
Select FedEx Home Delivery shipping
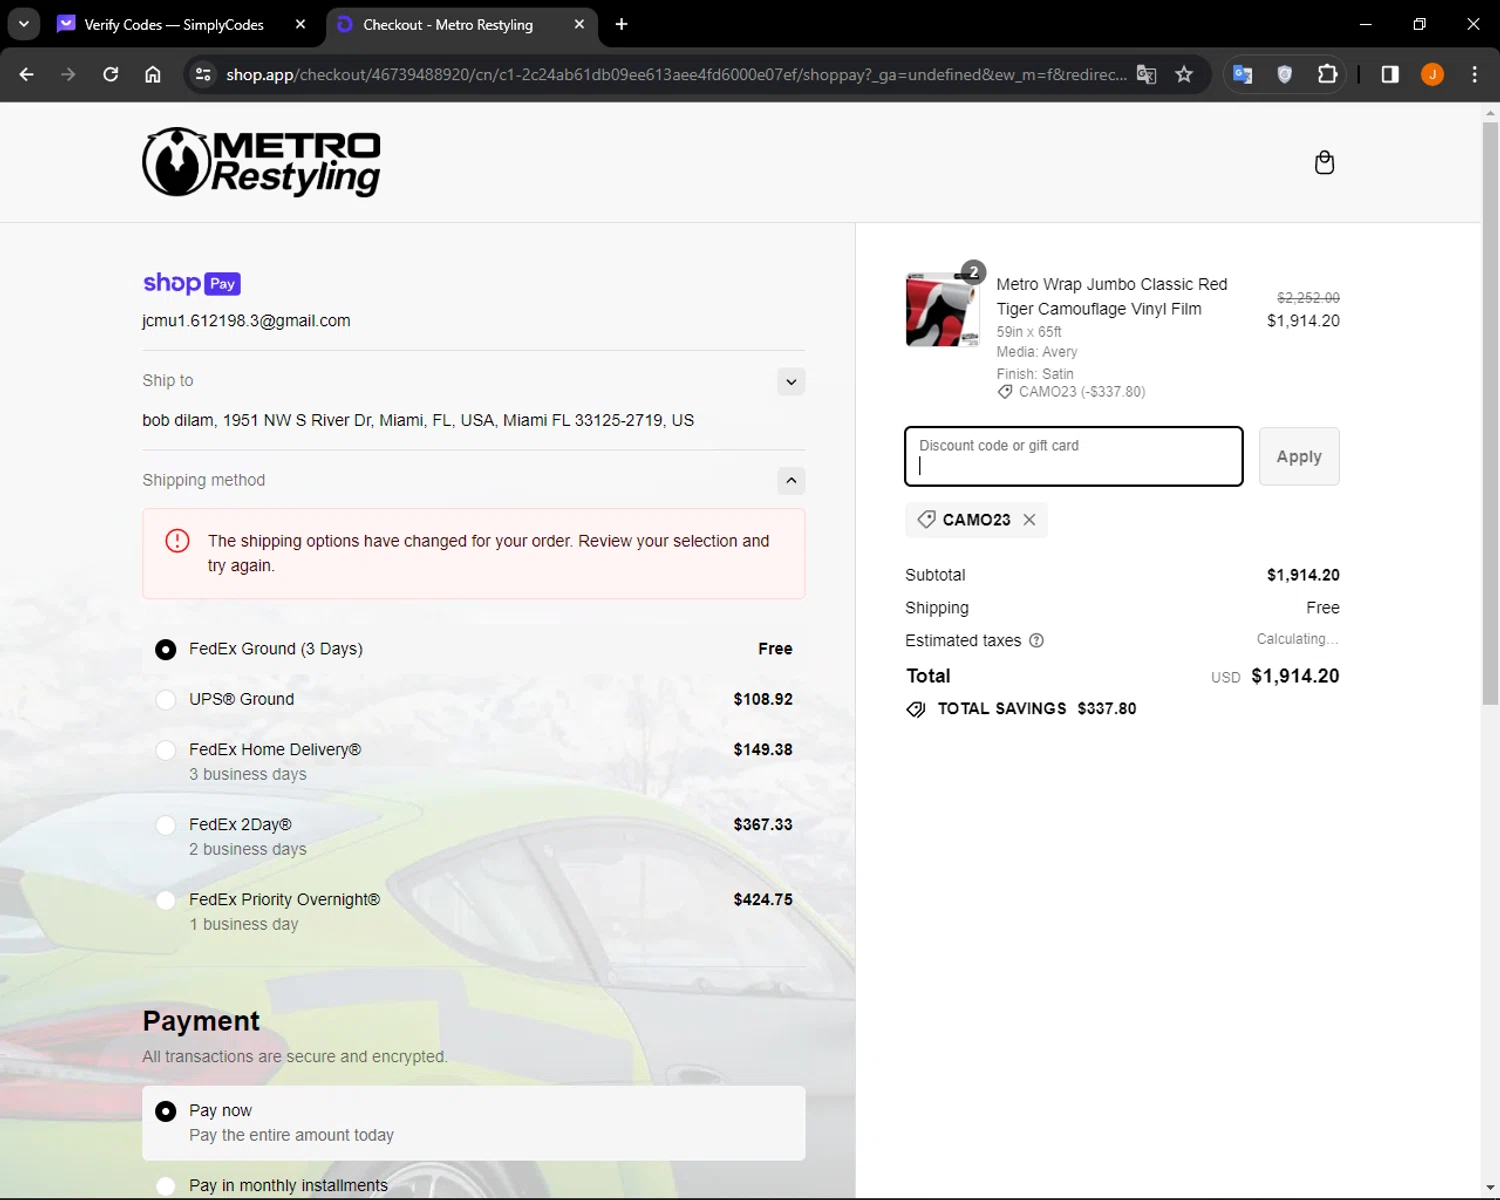166,750
